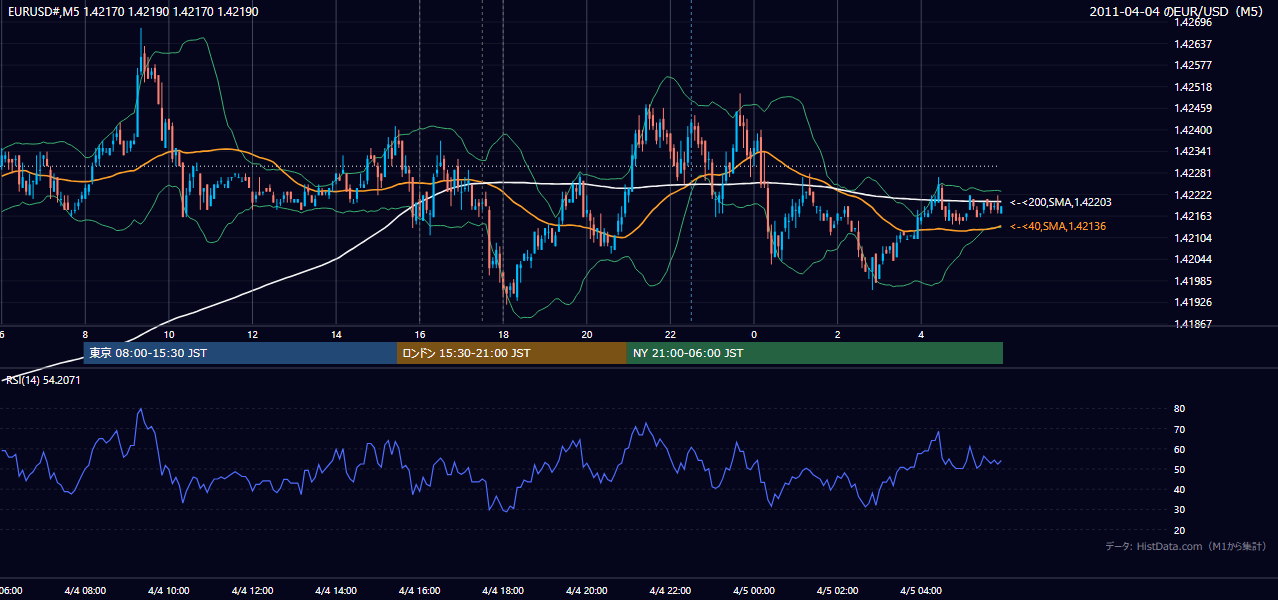Click the 4/4 20:00 bottom time label
The height and width of the screenshot is (600, 1278).
(x=587, y=591)
